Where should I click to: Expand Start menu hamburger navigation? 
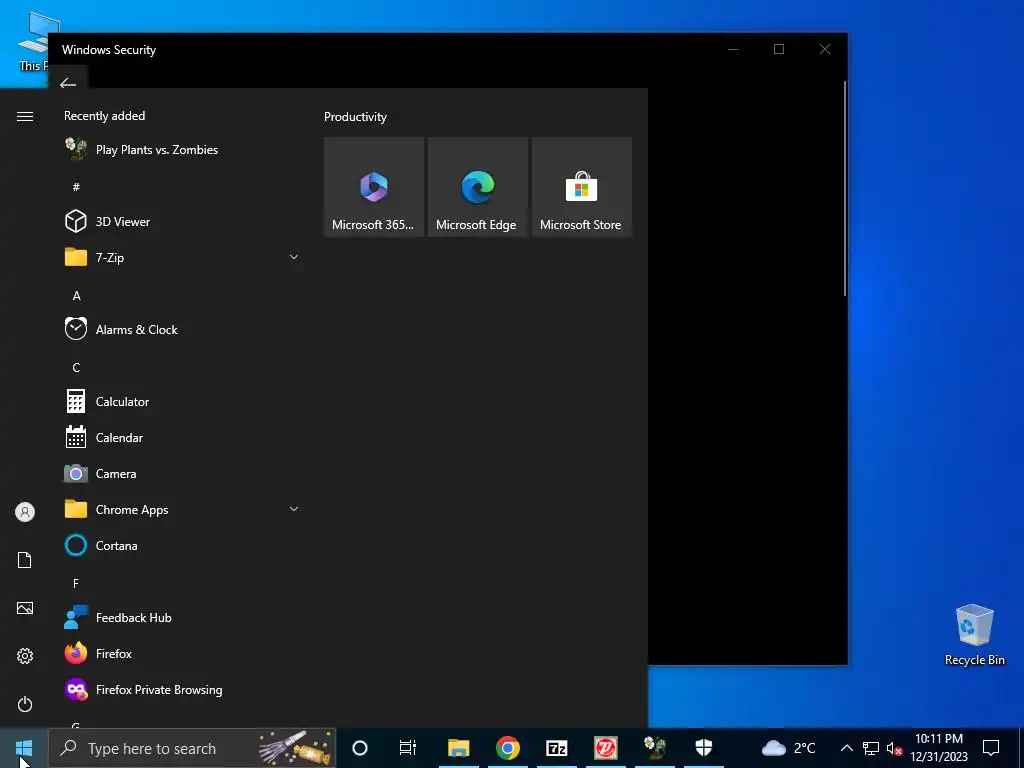[25, 116]
